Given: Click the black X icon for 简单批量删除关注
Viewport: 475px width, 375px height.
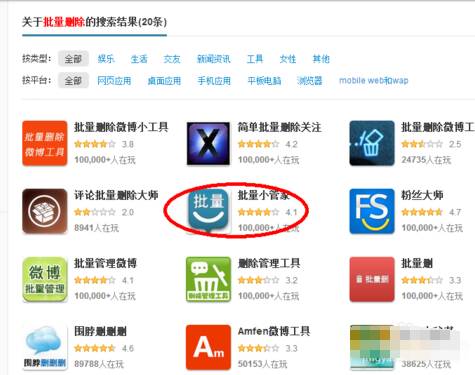Looking at the screenshot, I should point(208,143).
